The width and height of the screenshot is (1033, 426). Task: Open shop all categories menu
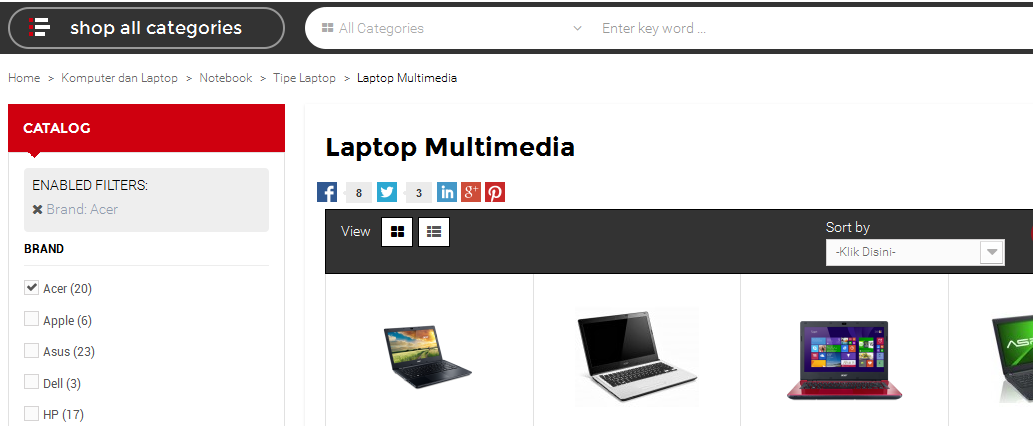pos(146,28)
